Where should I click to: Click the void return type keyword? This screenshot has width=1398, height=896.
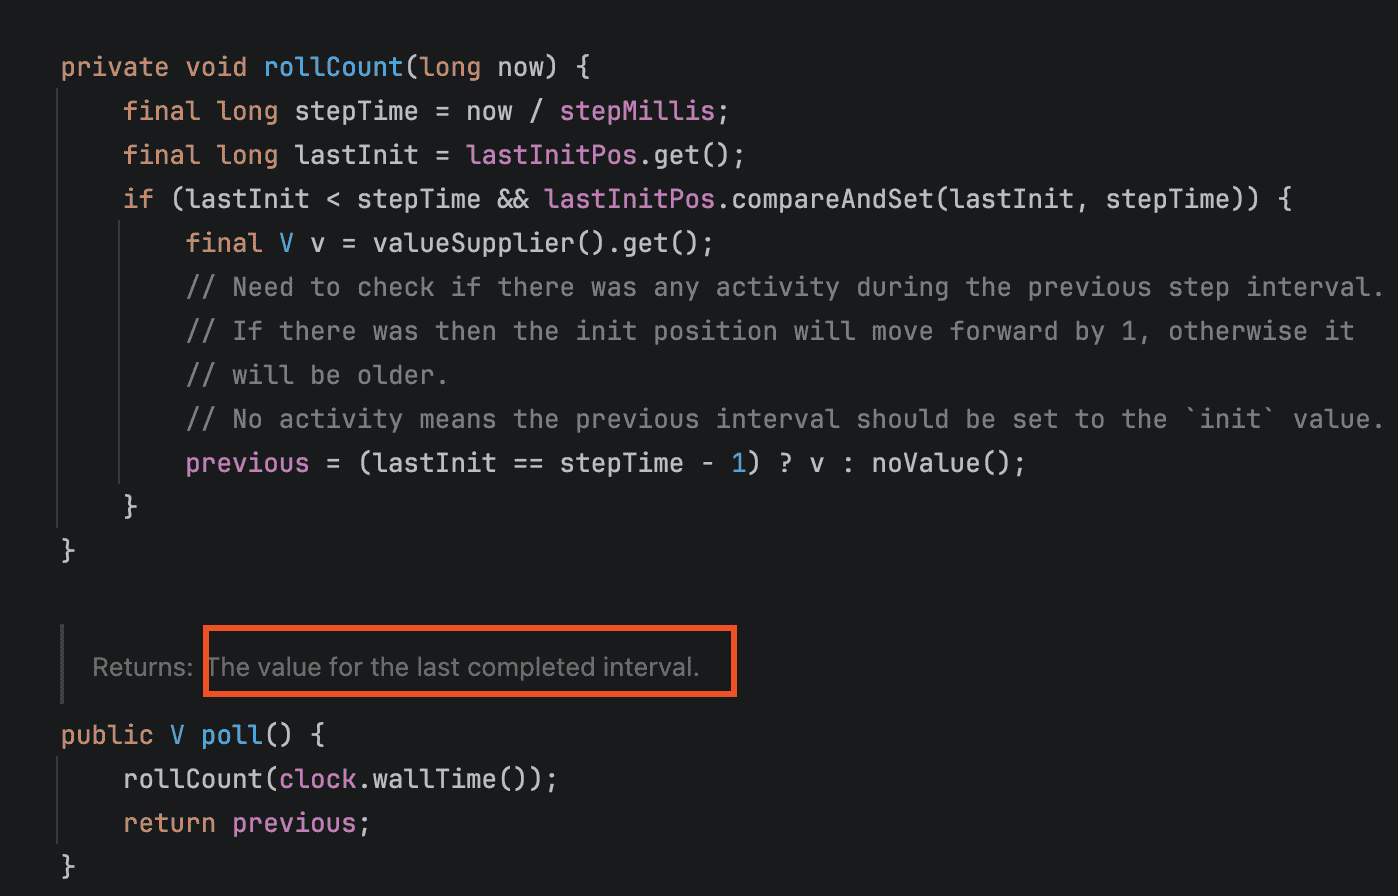click(216, 67)
